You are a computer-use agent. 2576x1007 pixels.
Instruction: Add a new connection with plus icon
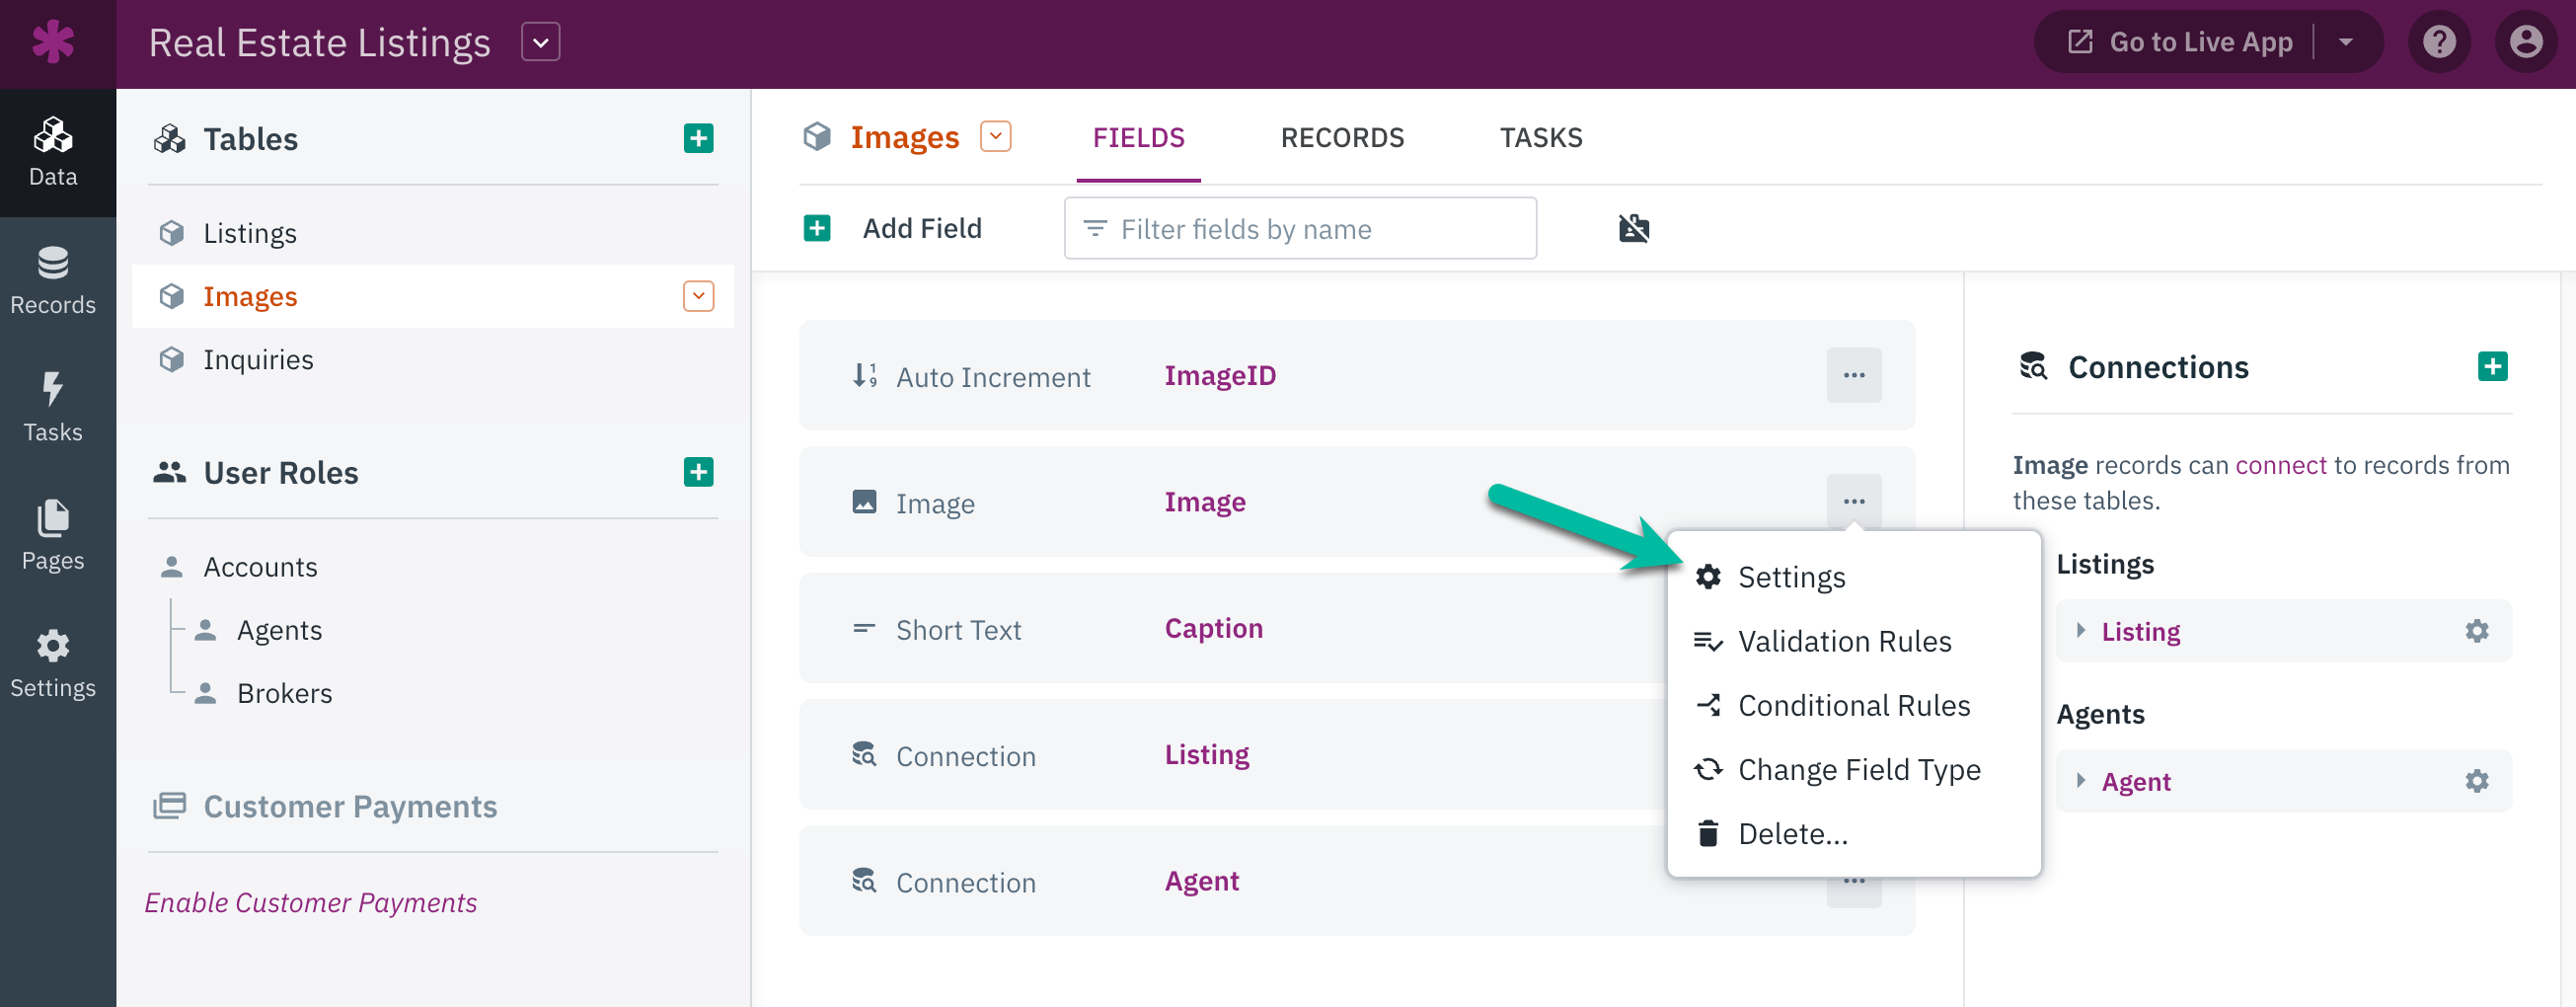click(2492, 367)
